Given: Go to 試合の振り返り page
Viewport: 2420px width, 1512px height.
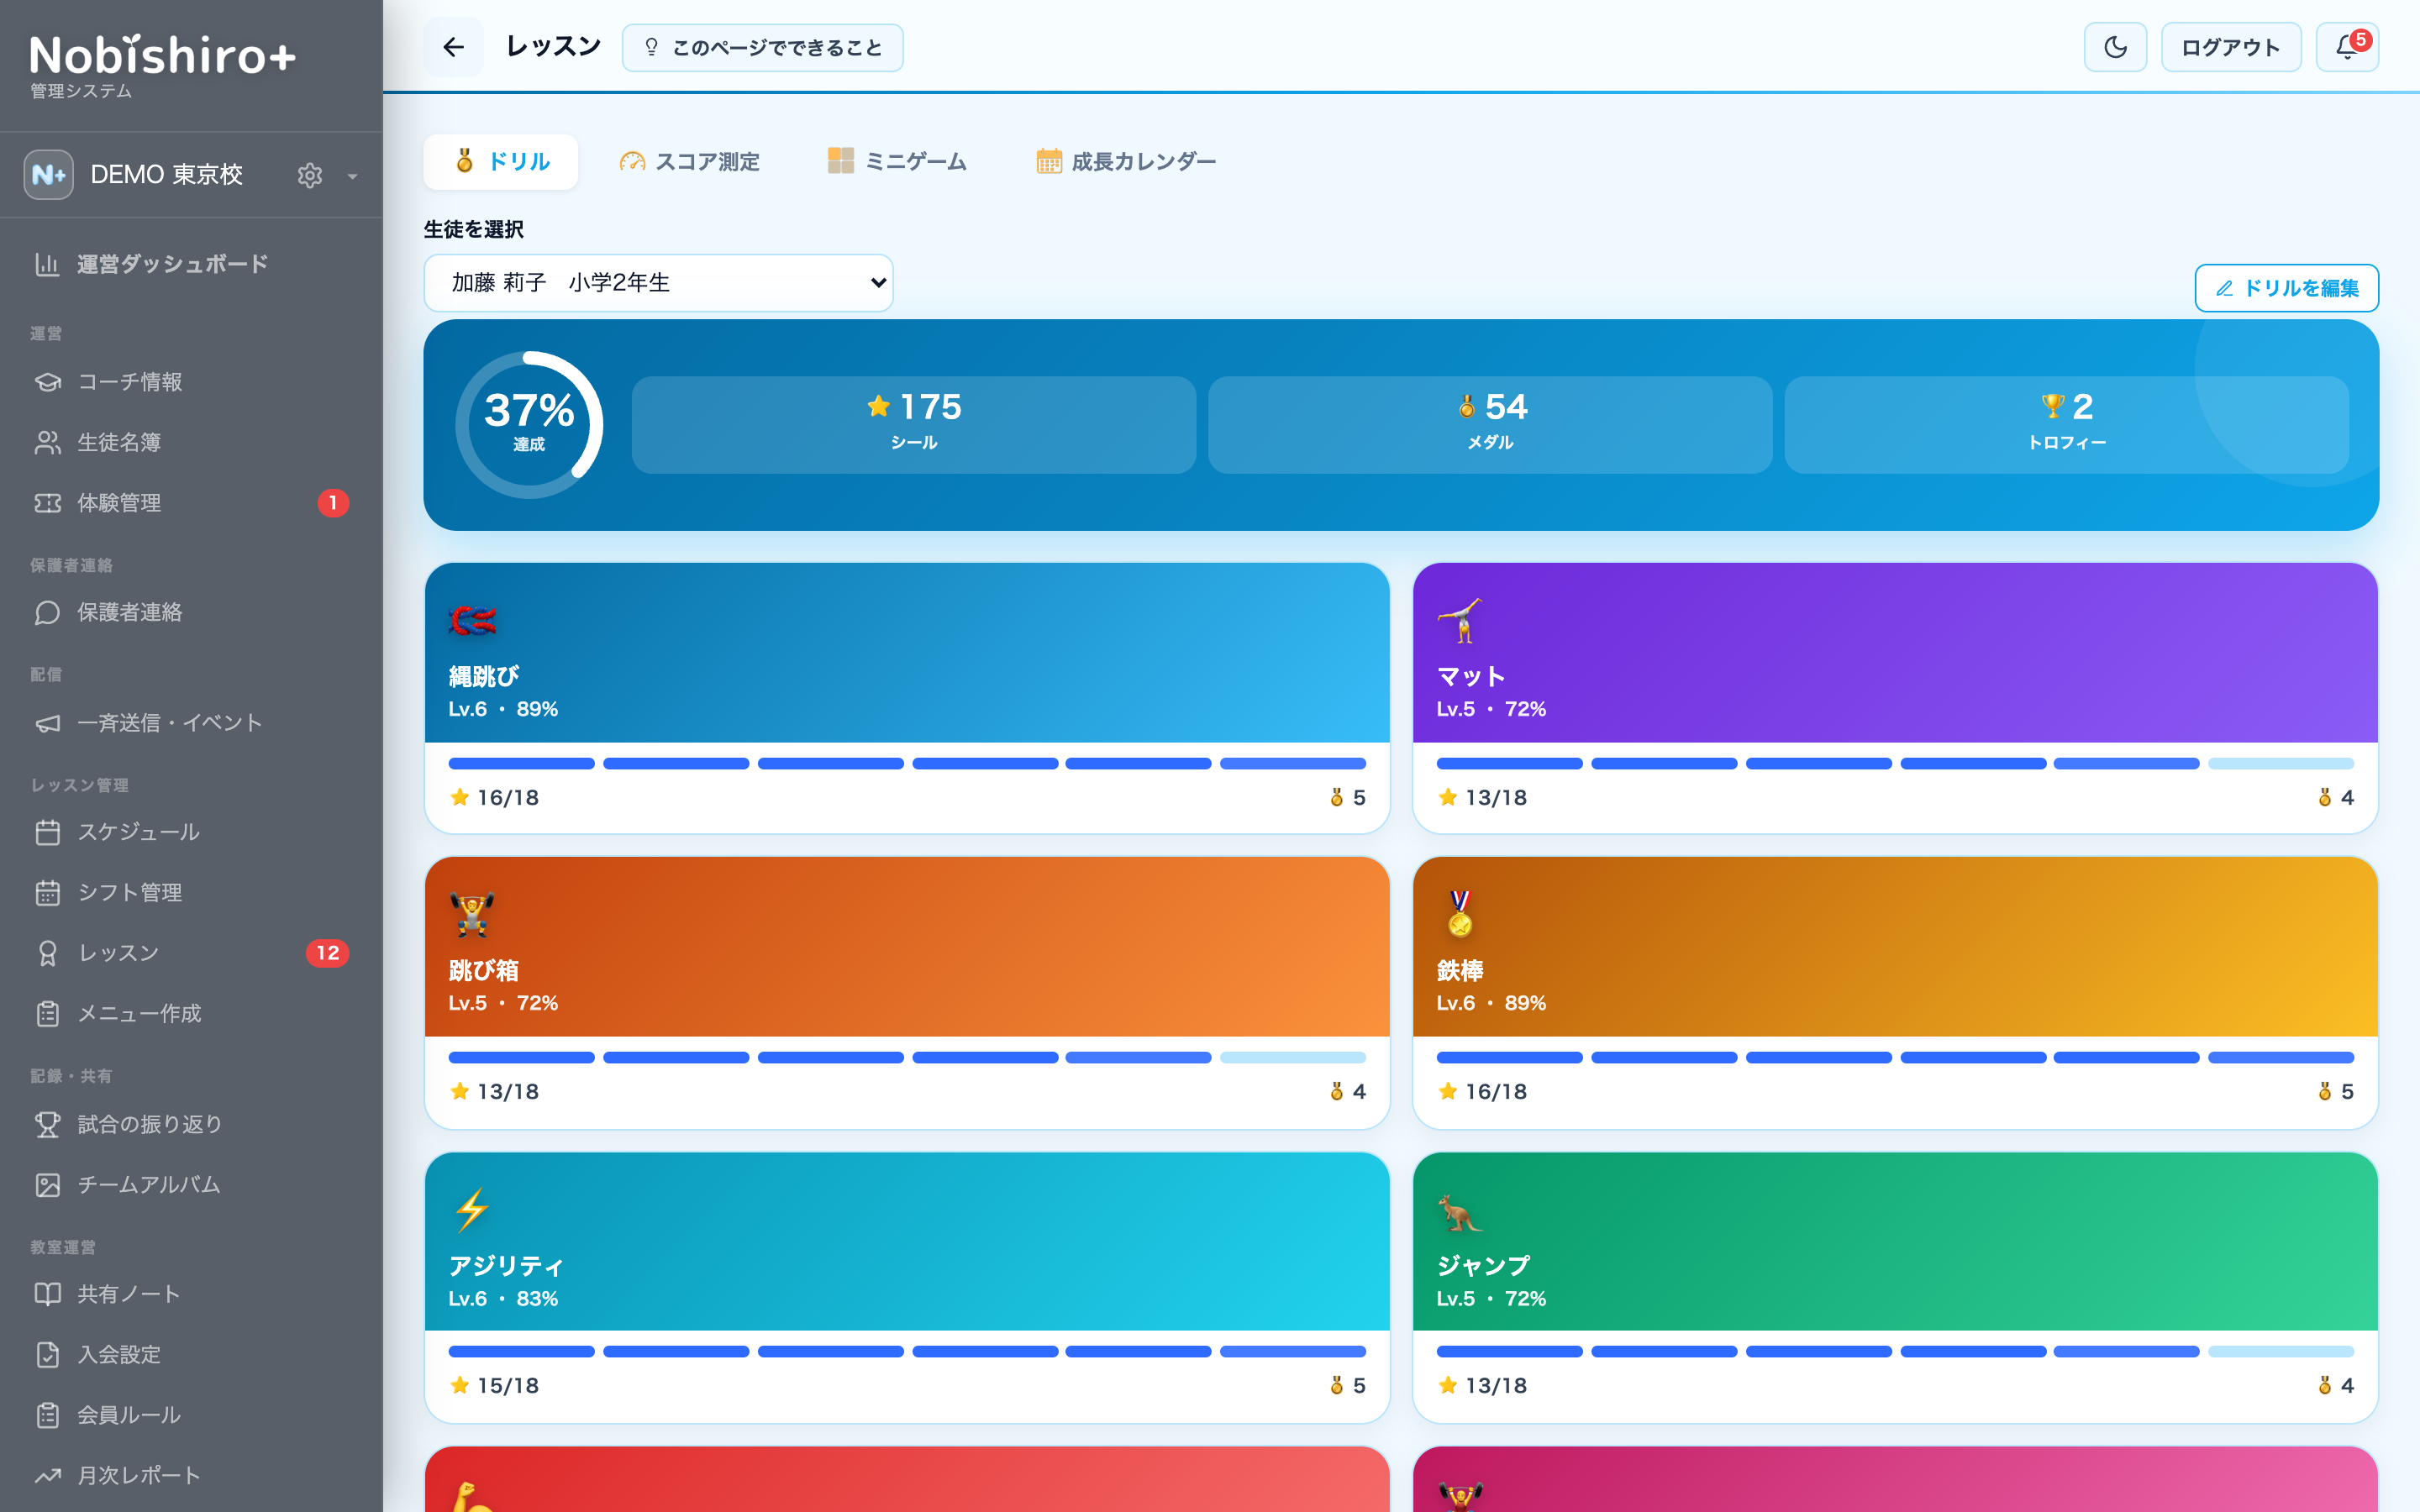Looking at the screenshot, I should [191, 1124].
